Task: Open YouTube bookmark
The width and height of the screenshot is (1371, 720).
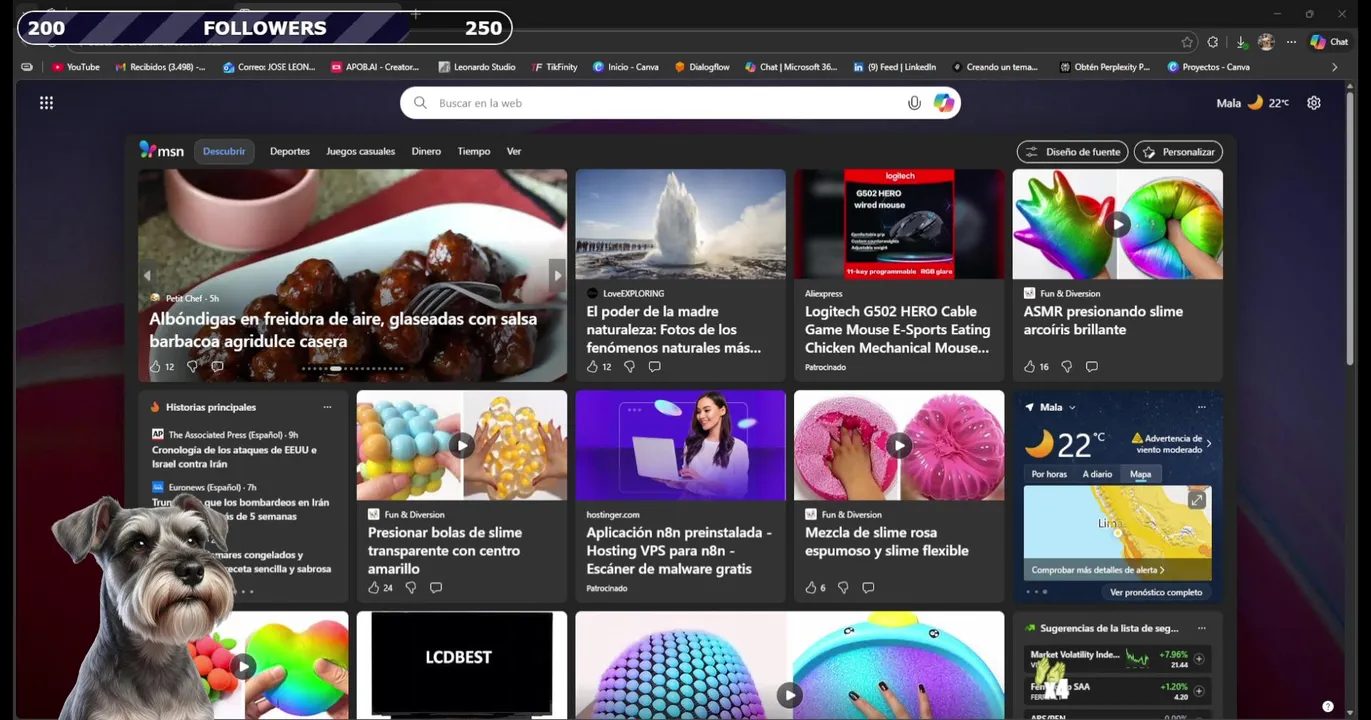Action: (x=76, y=67)
